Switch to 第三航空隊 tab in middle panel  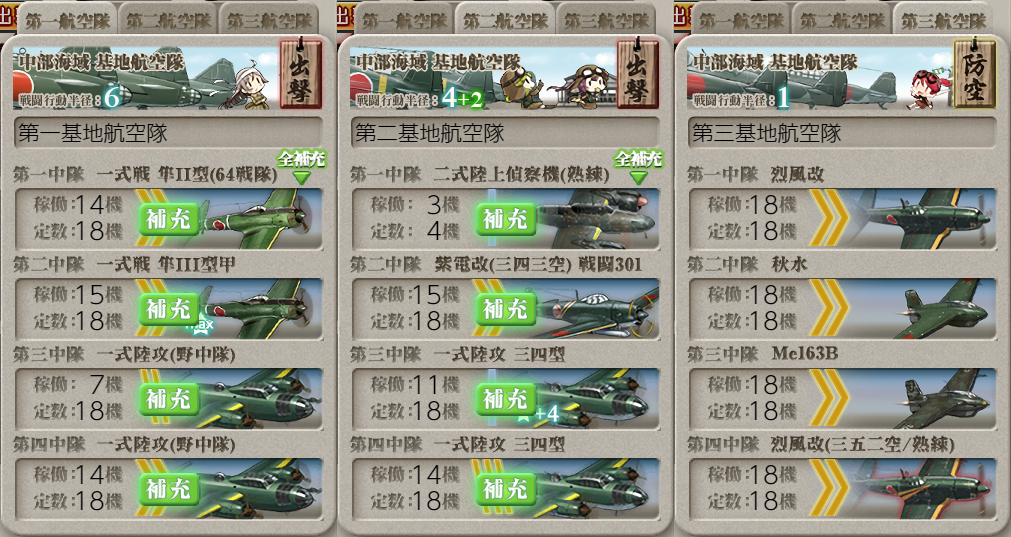coord(606,21)
